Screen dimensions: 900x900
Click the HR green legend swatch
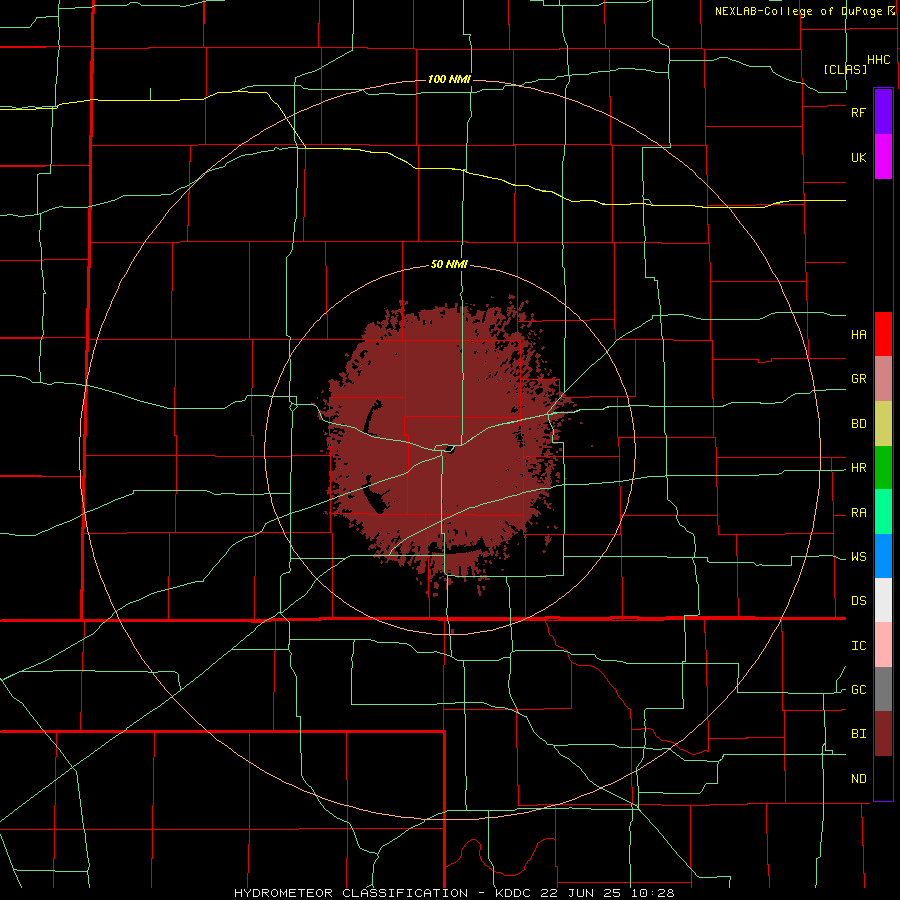click(x=883, y=468)
